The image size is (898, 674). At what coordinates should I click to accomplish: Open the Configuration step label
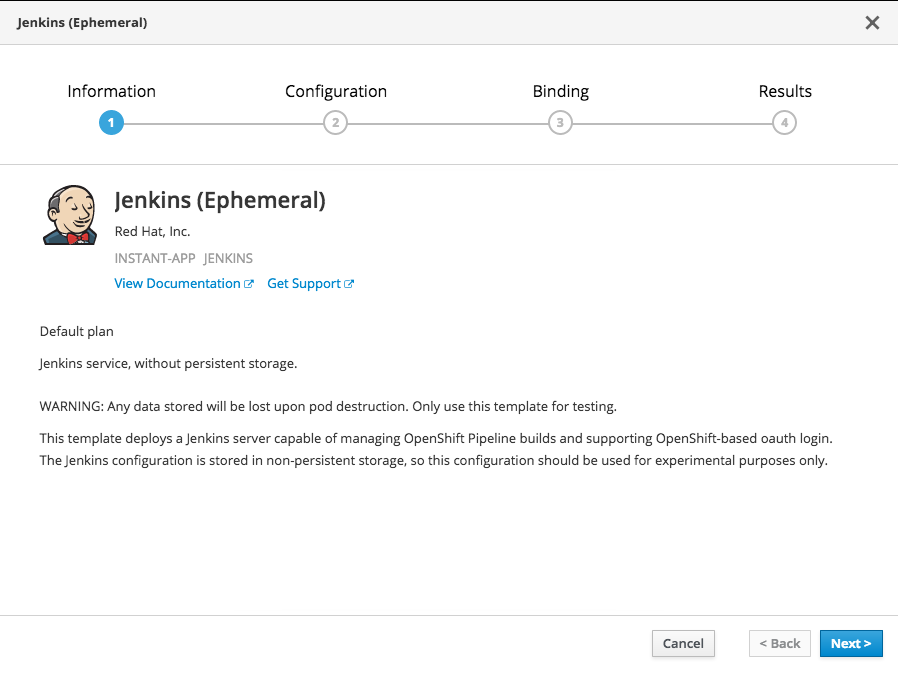(x=336, y=92)
